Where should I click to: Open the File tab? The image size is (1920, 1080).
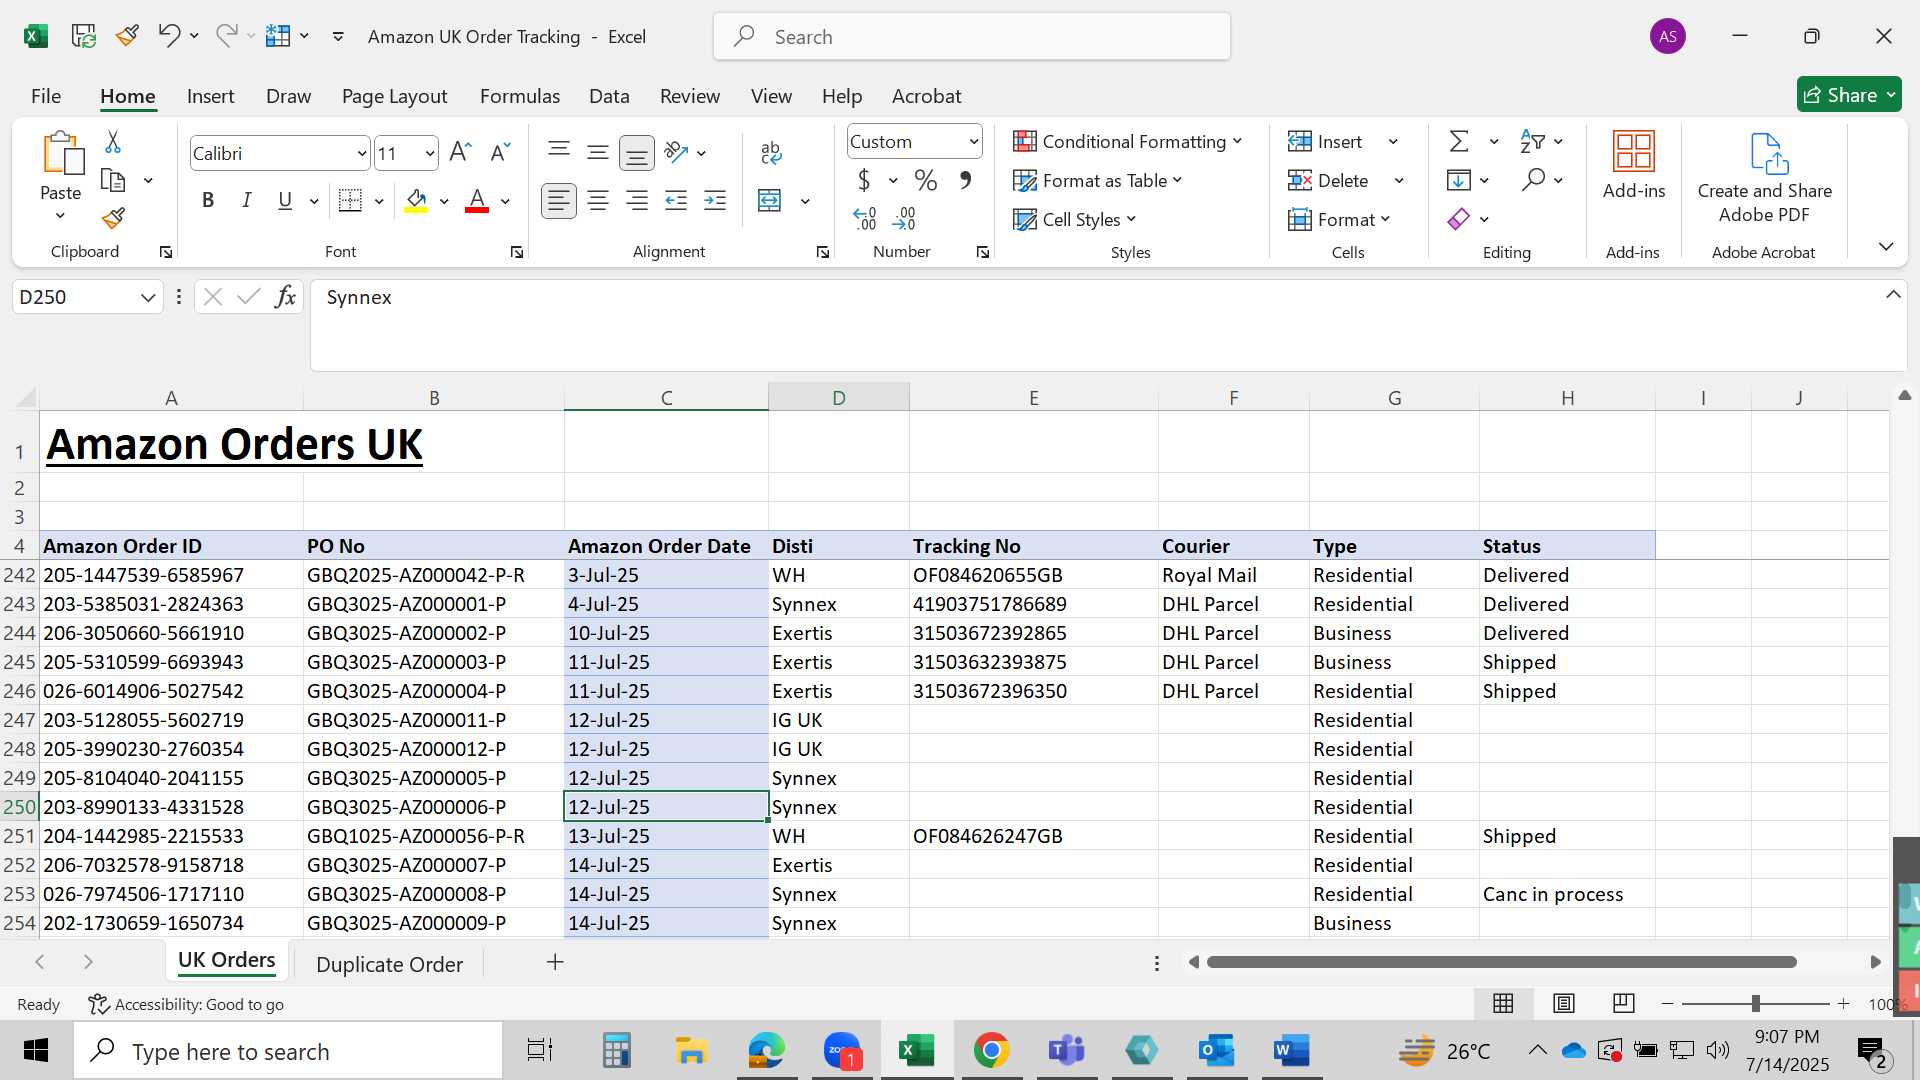click(x=46, y=96)
